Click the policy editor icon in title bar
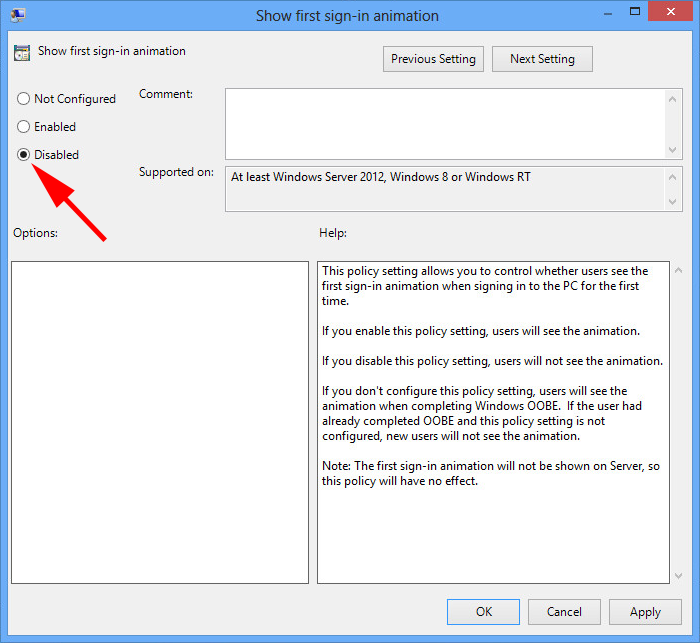The width and height of the screenshot is (700, 643). pyautogui.click(x=18, y=15)
